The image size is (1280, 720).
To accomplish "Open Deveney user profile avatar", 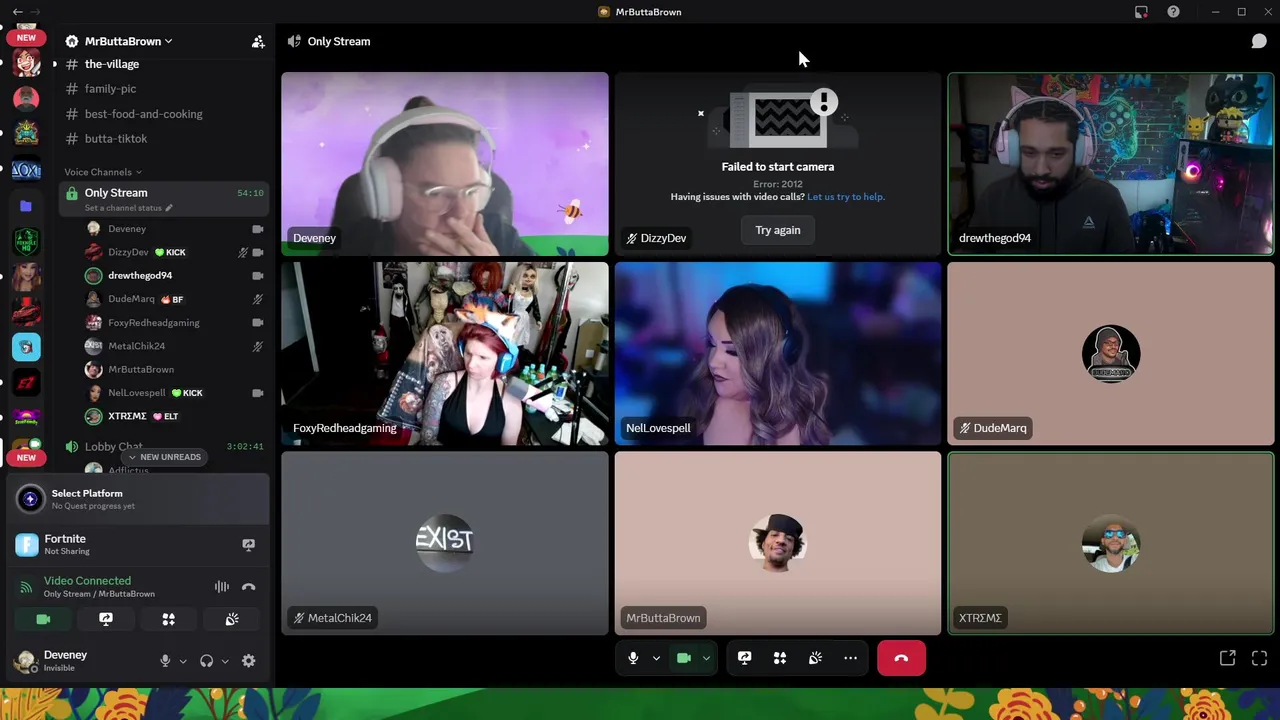I will (25, 661).
